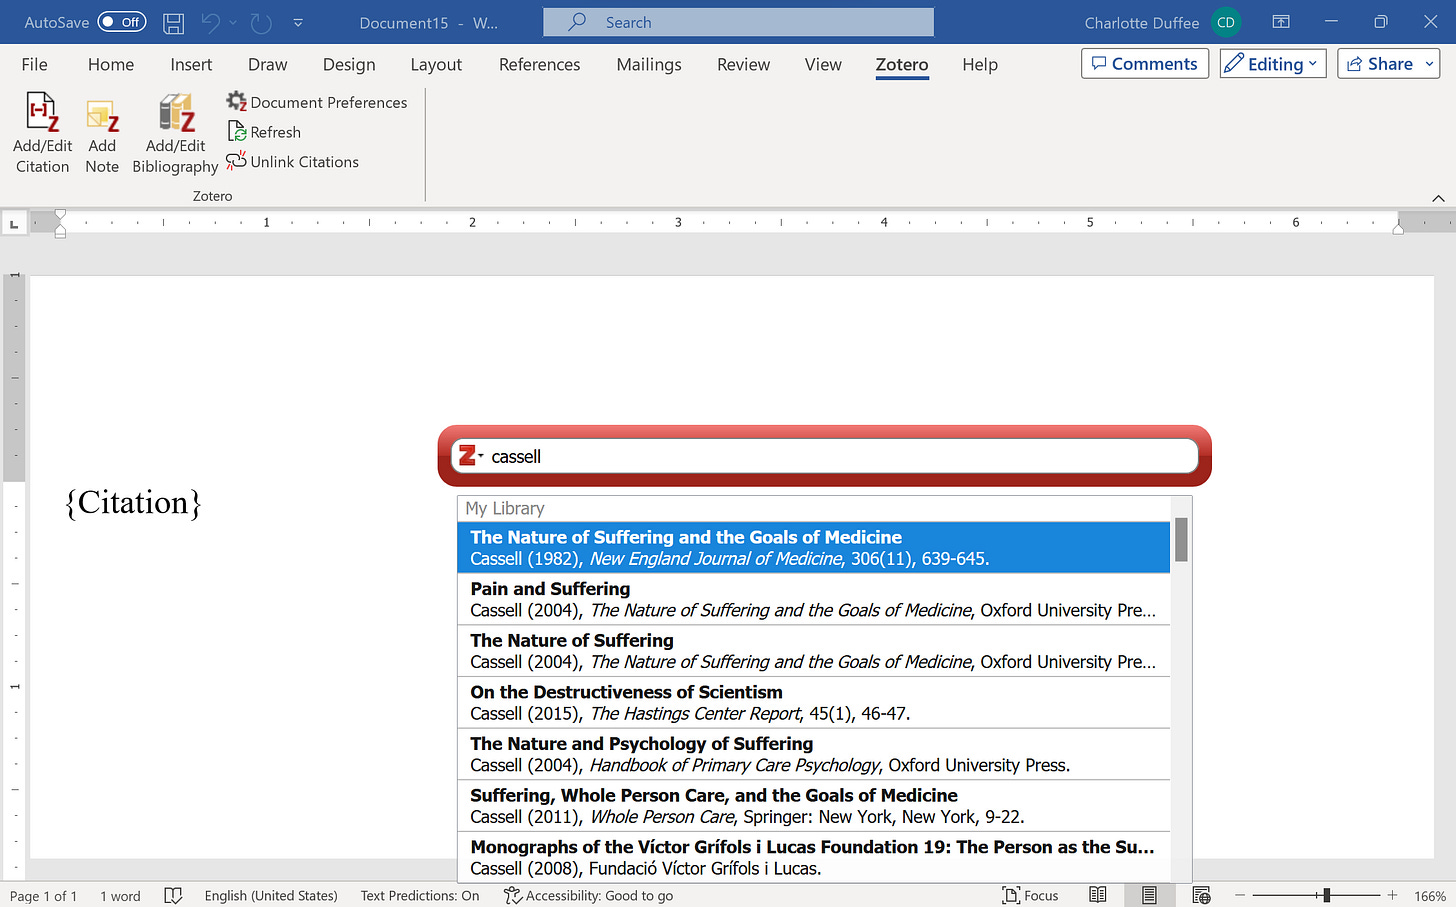Open Zotero Document Preferences
The width and height of the screenshot is (1456, 907).
[x=317, y=102]
